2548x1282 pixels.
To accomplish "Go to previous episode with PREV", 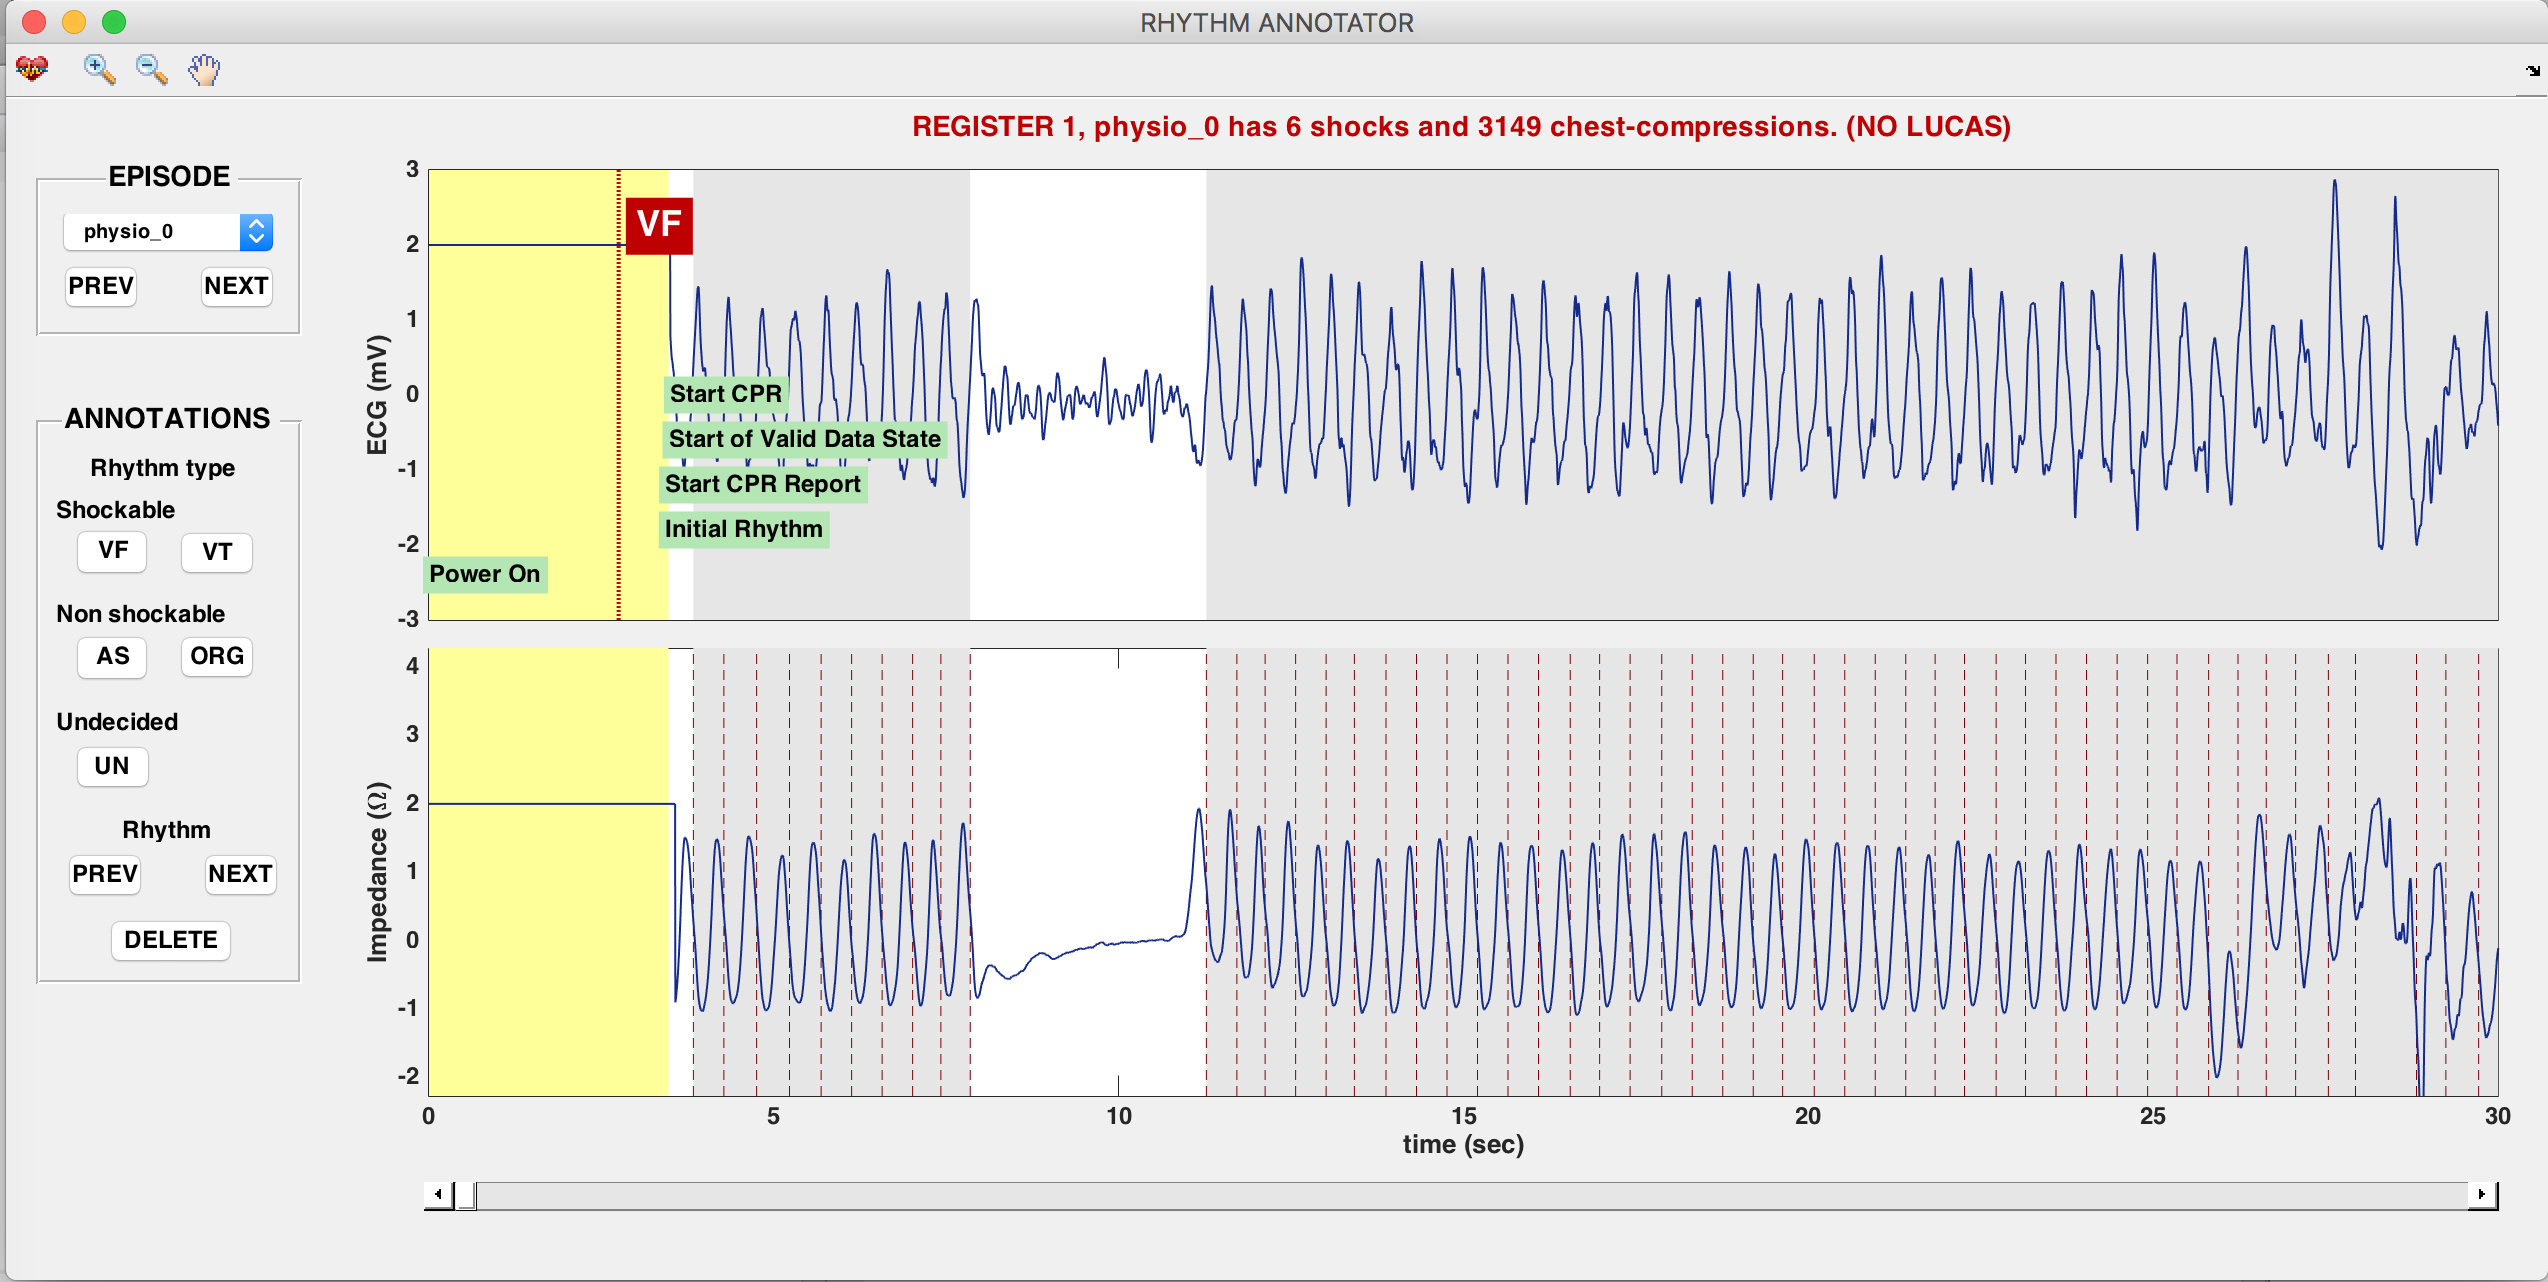I will click(101, 287).
